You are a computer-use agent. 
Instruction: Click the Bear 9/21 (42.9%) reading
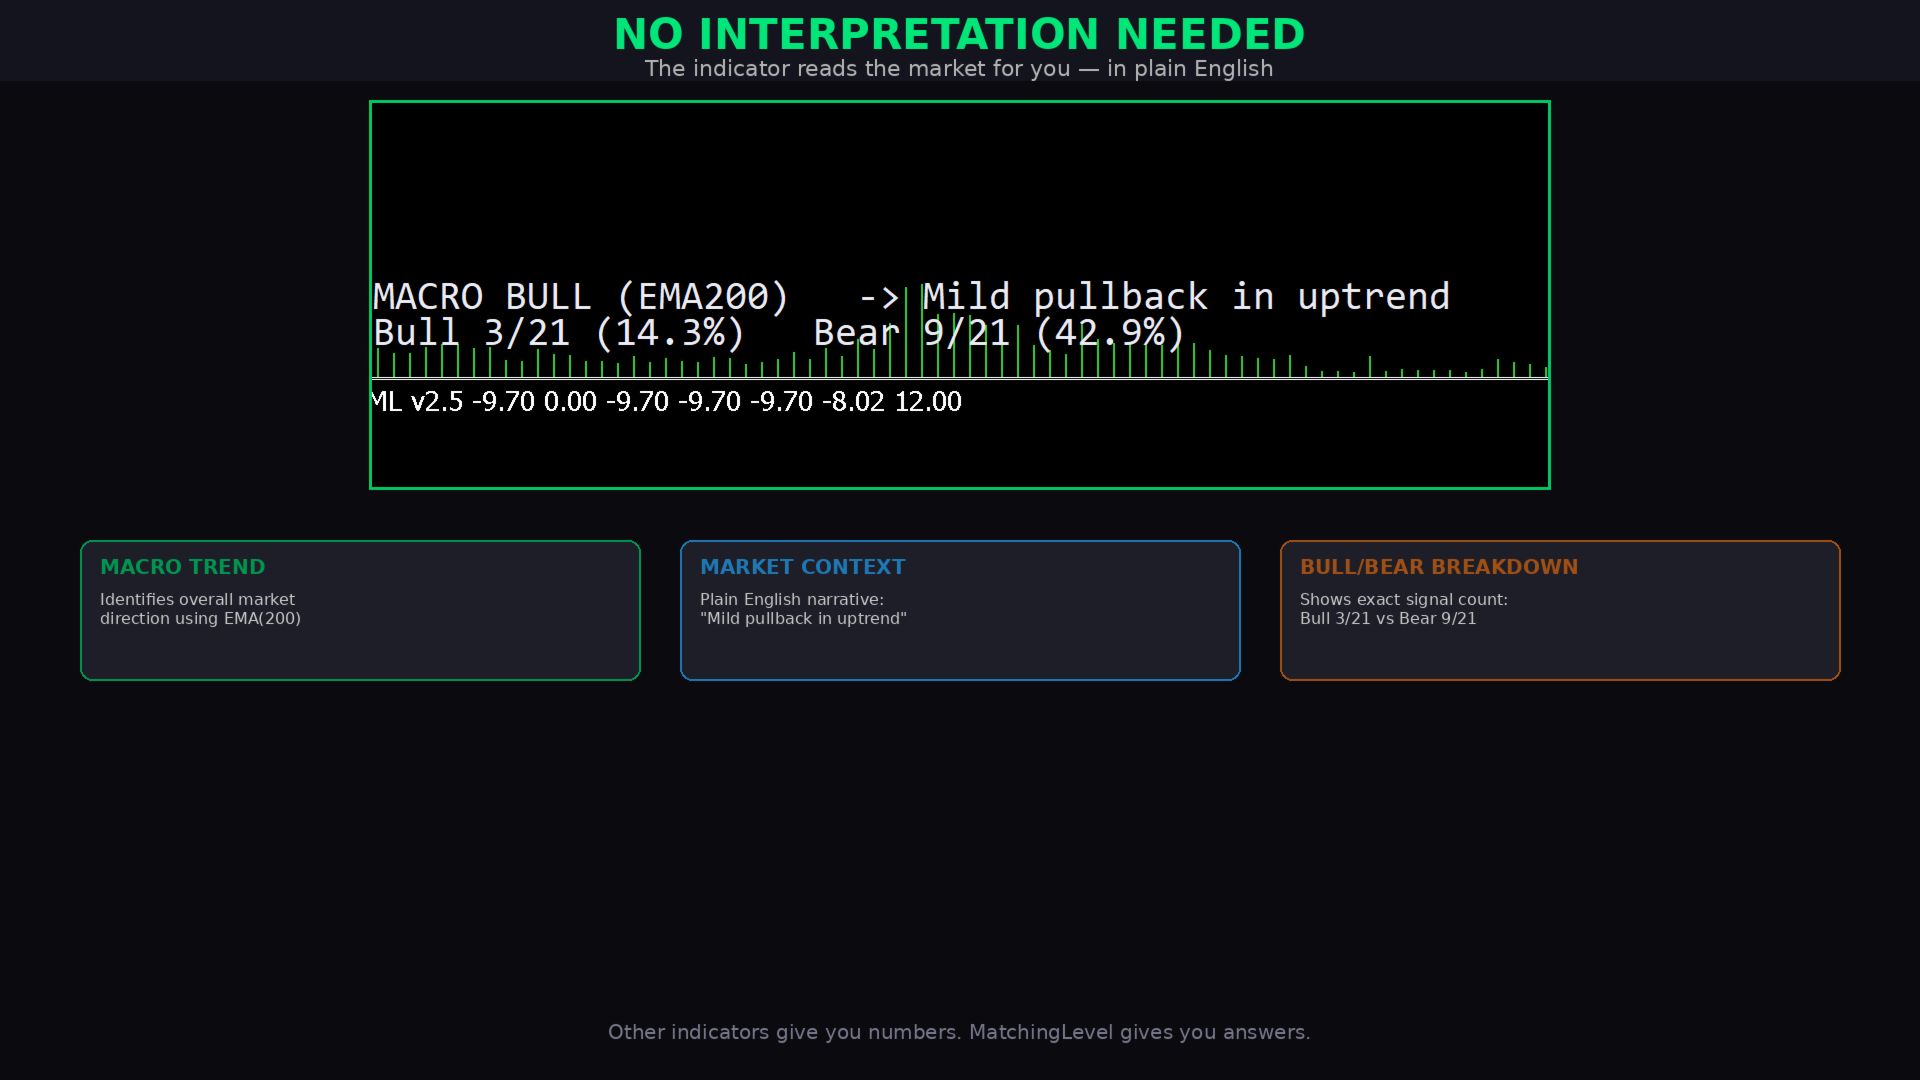(x=998, y=333)
